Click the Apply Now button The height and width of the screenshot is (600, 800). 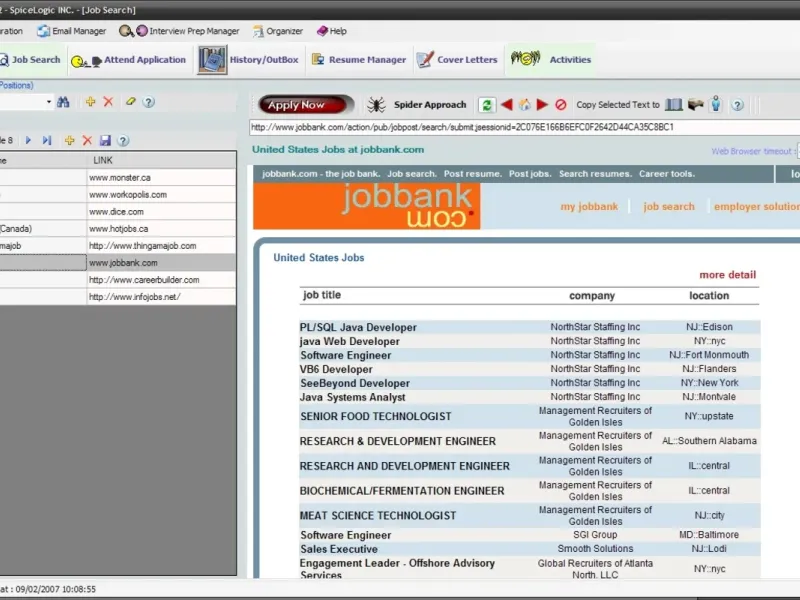pos(306,105)
